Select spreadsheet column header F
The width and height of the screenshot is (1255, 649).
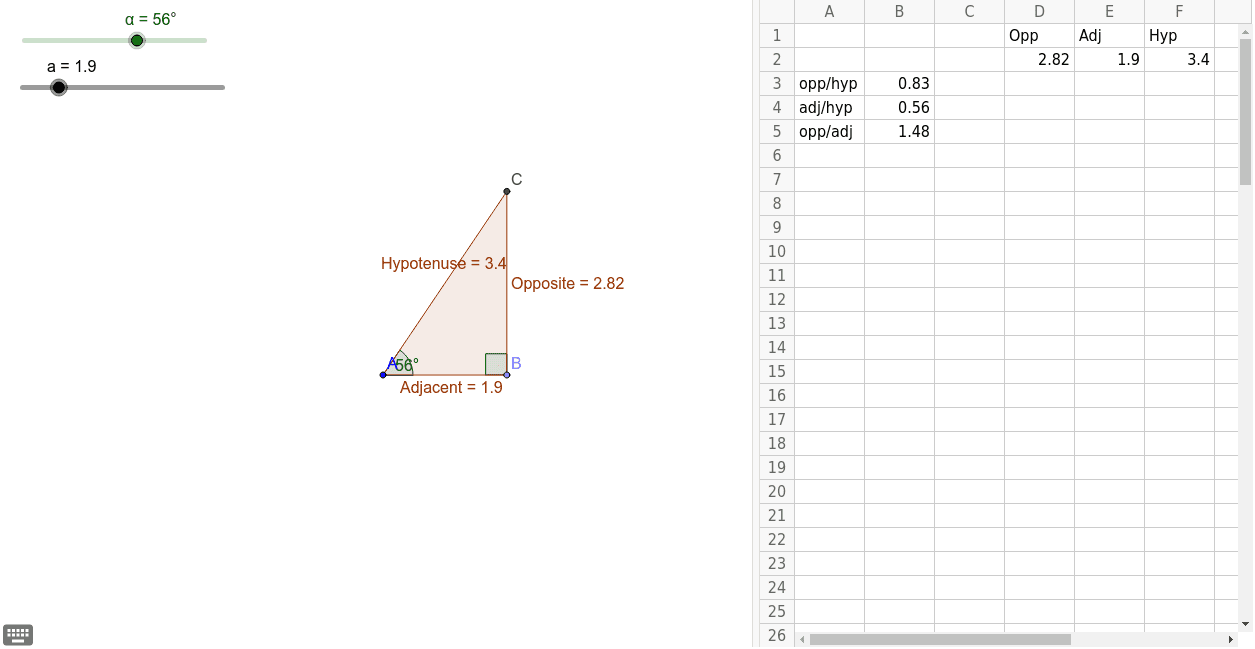[x=1180, y=12]
